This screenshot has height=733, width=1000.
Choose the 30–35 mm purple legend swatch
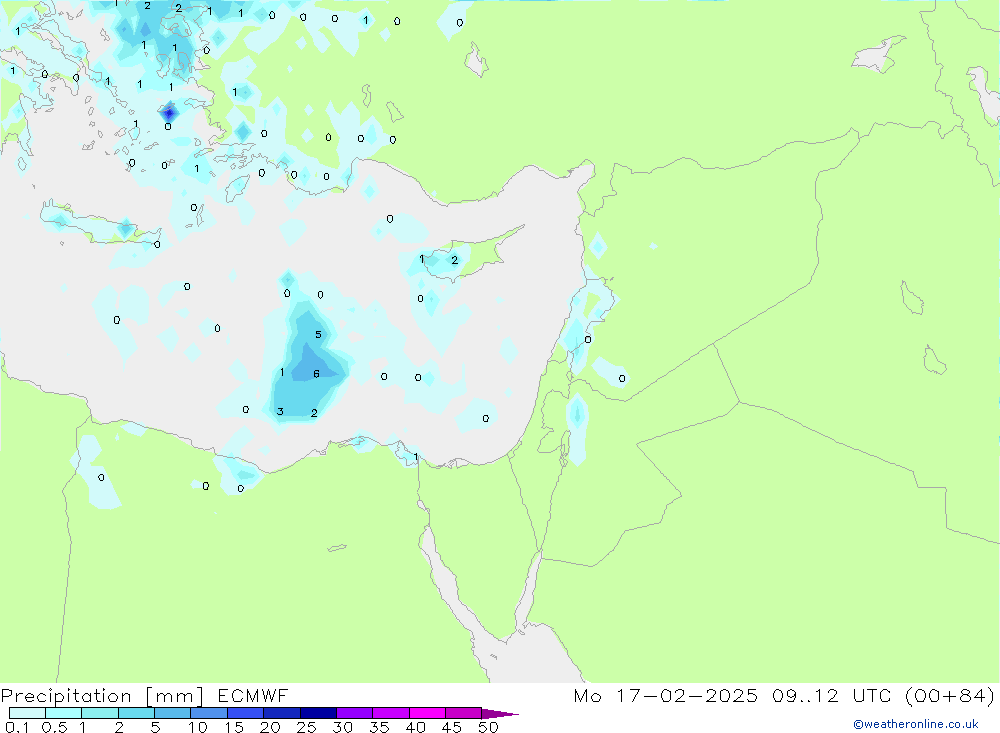pos(354,713)
